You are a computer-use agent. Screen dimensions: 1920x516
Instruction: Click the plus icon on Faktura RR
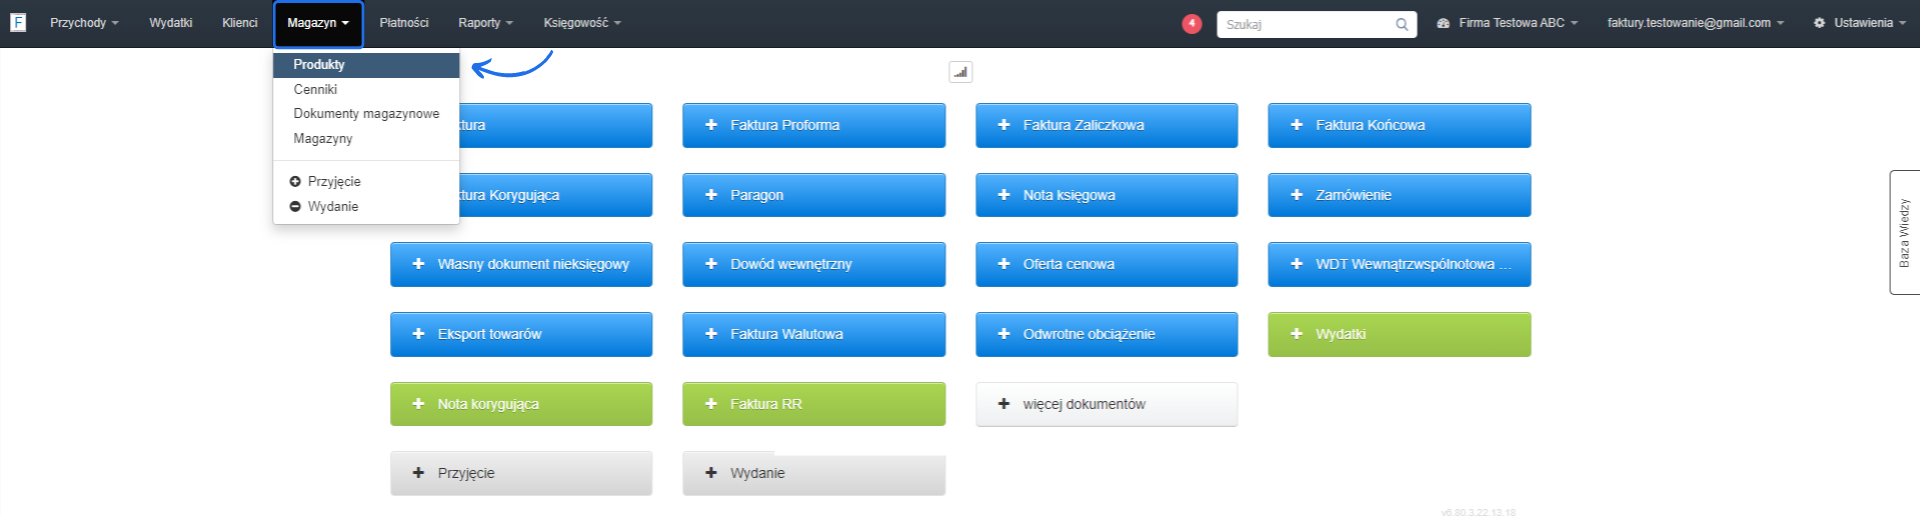(711, 404)
